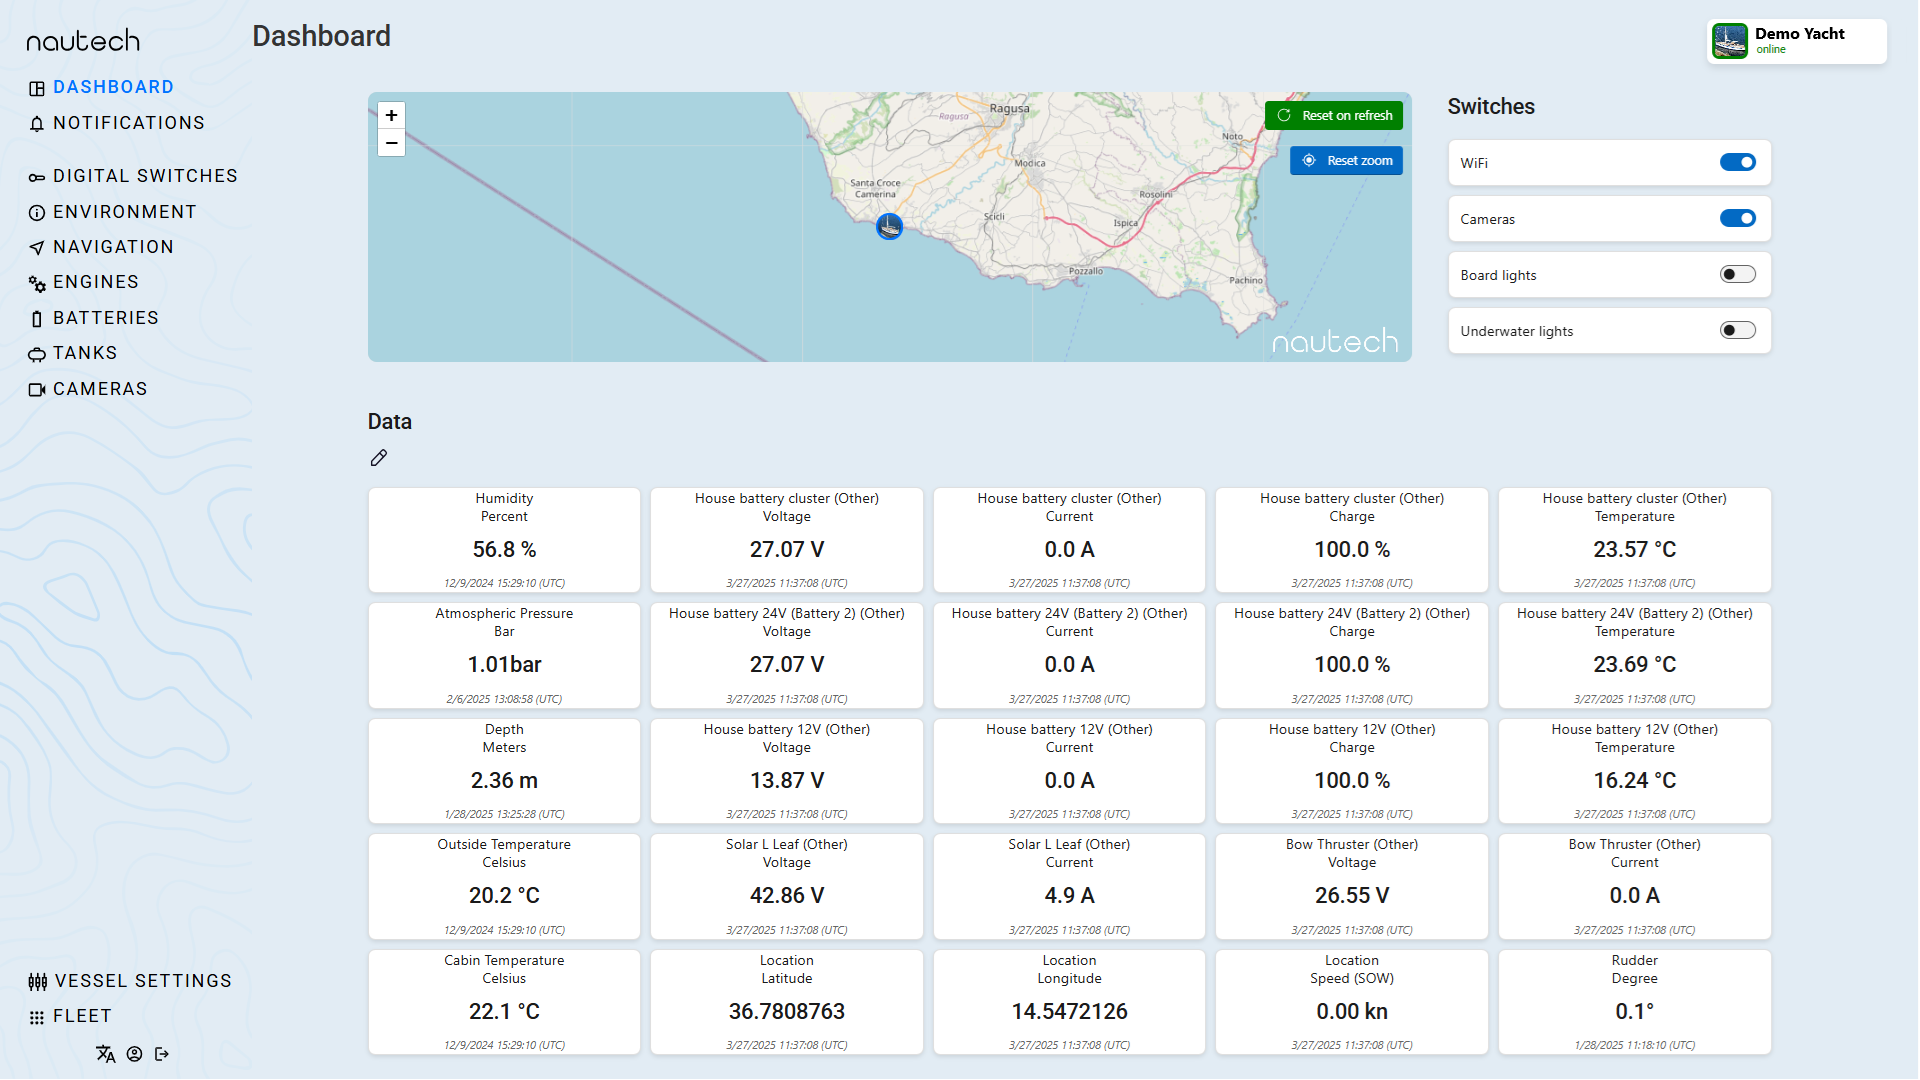
Task: Click the language translate icon
Action: coord(106,1054)
